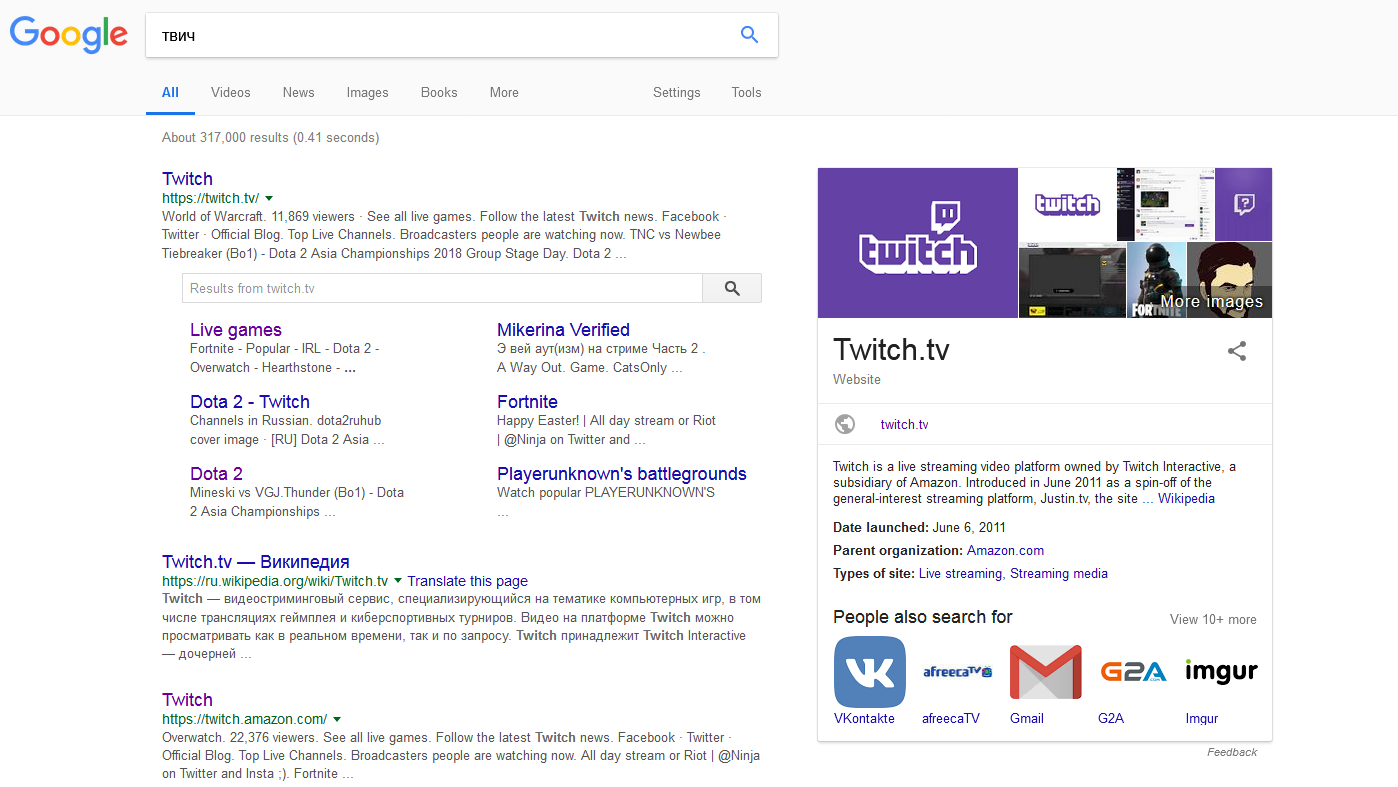Expand the arrow next to ru.wikipedia.org URL

pyautogui.click(x=398, y=581)
